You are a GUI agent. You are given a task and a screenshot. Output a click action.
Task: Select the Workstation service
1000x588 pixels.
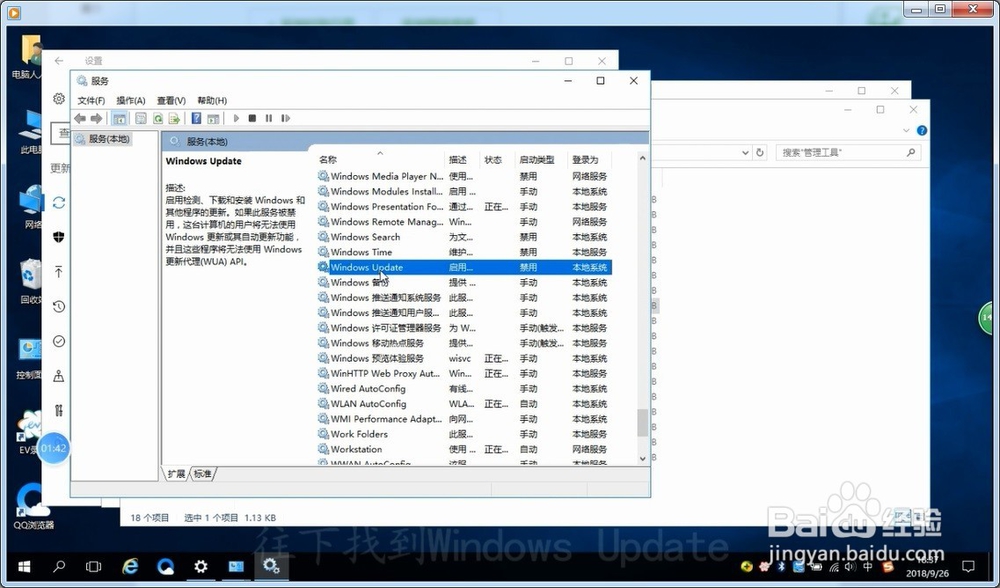click(x=464, y=450)
